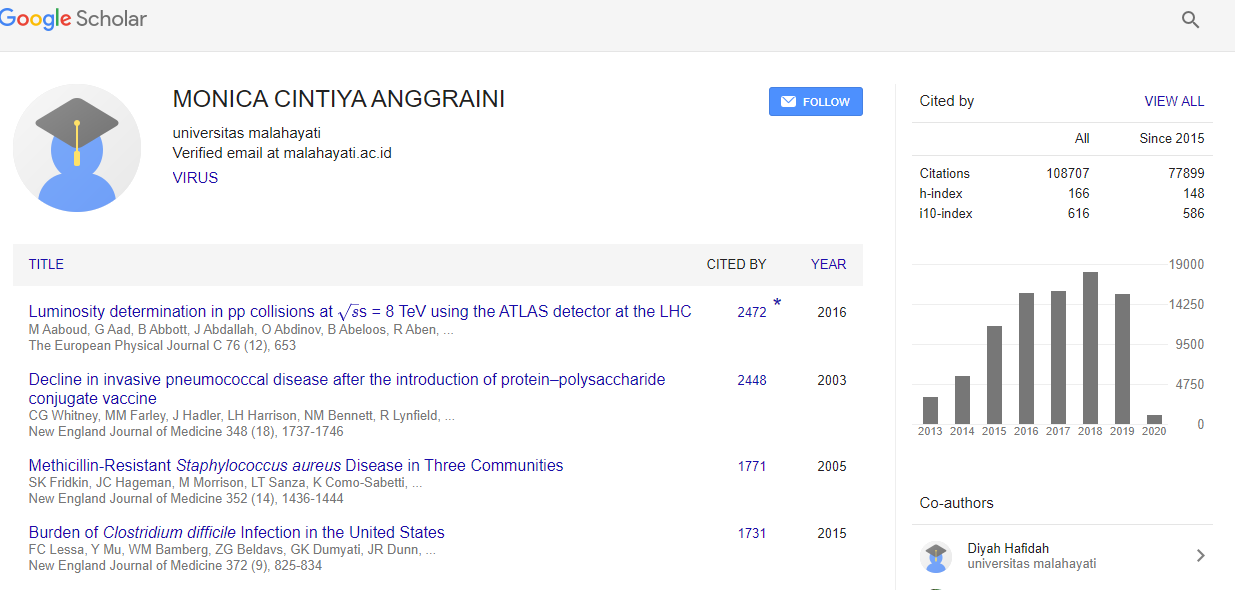1235x590 pixels.
Task: Sort publications by Year column
Action: [x=828, y=265]
